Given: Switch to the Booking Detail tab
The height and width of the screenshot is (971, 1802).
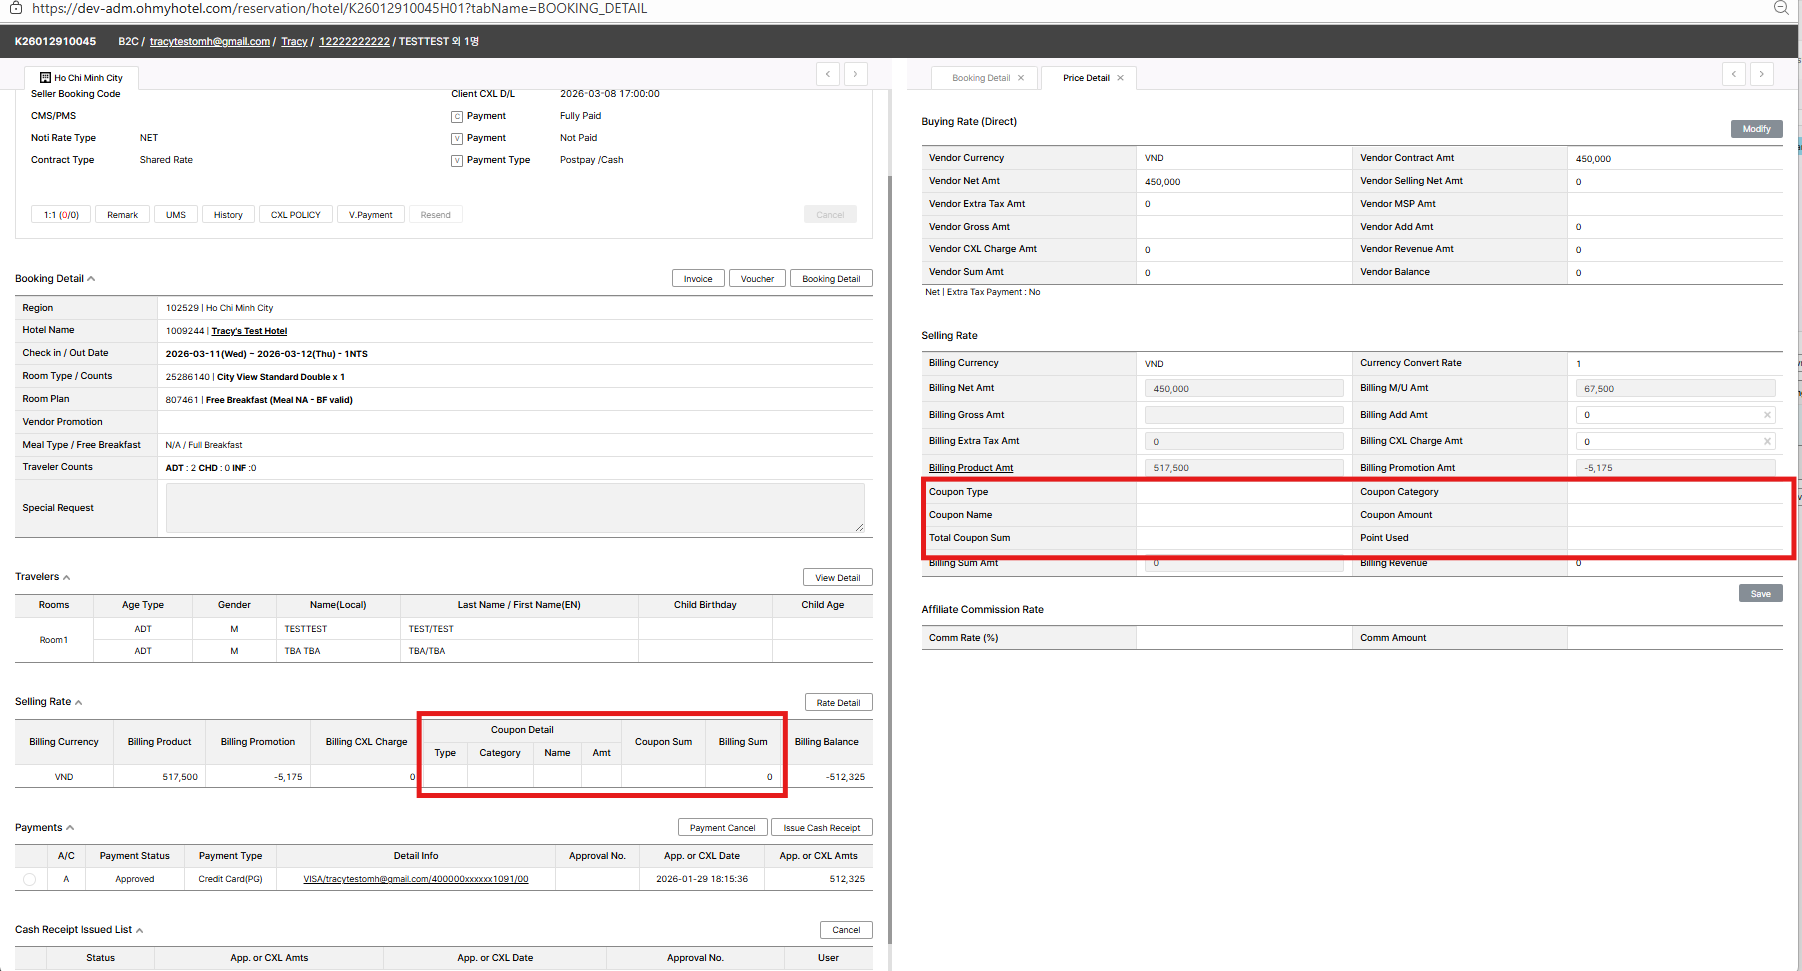Looking at the screenshot, I should tap(980, 78).
